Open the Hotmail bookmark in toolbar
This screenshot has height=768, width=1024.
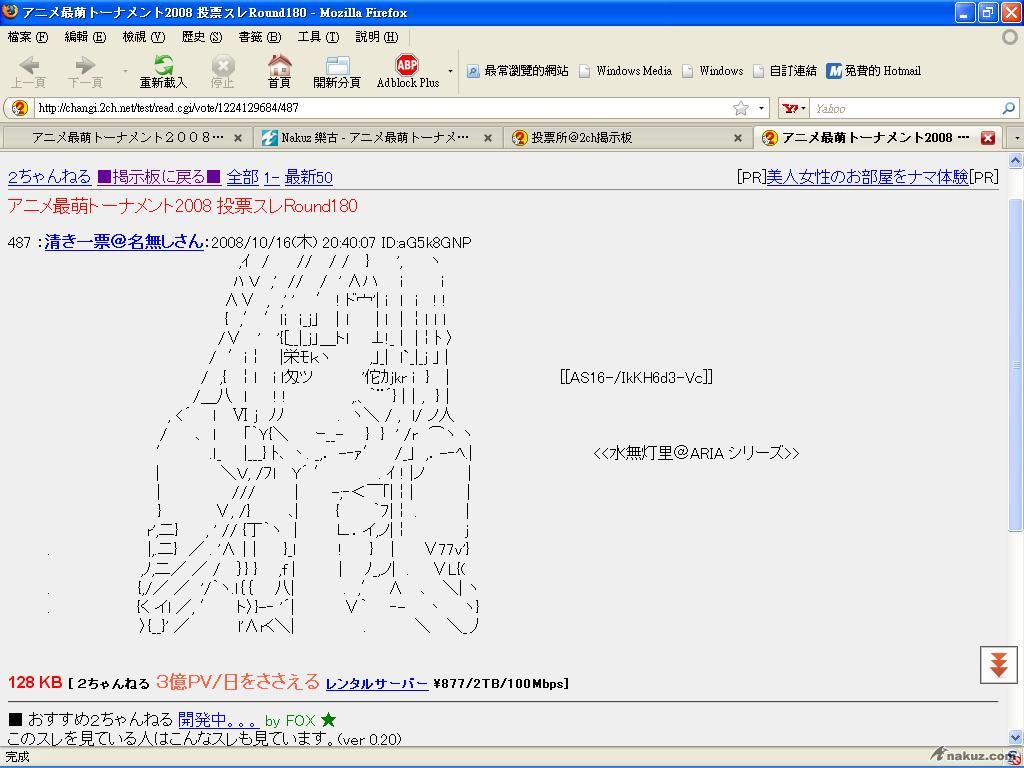873,71
